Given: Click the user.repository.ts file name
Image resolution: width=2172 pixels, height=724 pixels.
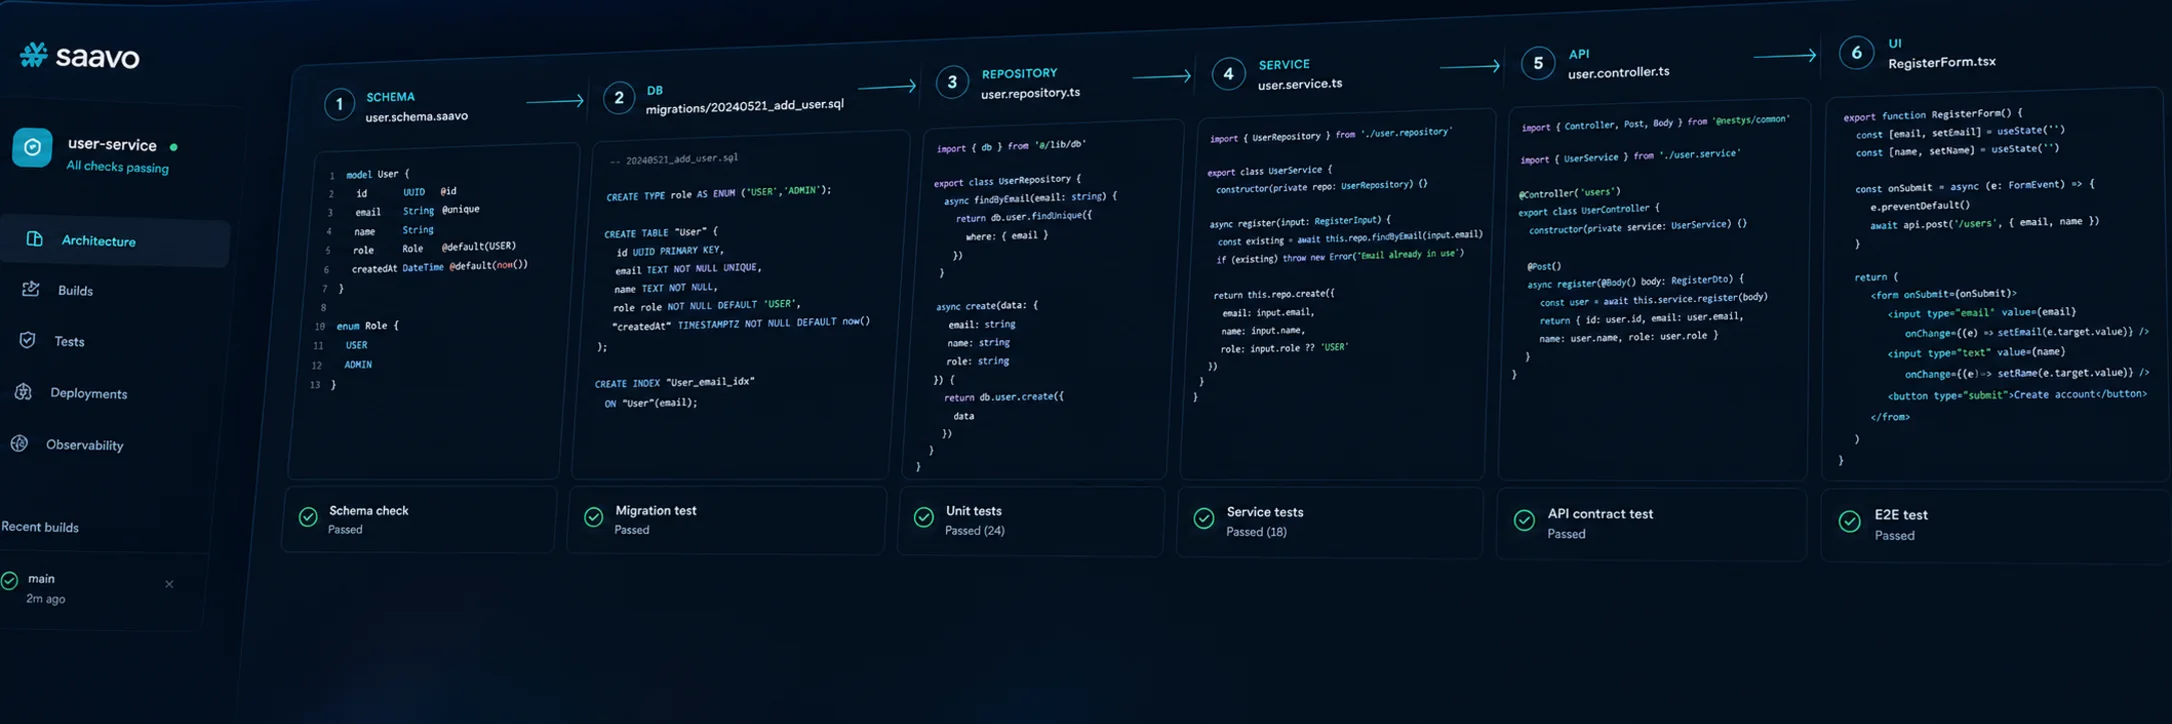Looking at the screenshot, I should 1030,93.
